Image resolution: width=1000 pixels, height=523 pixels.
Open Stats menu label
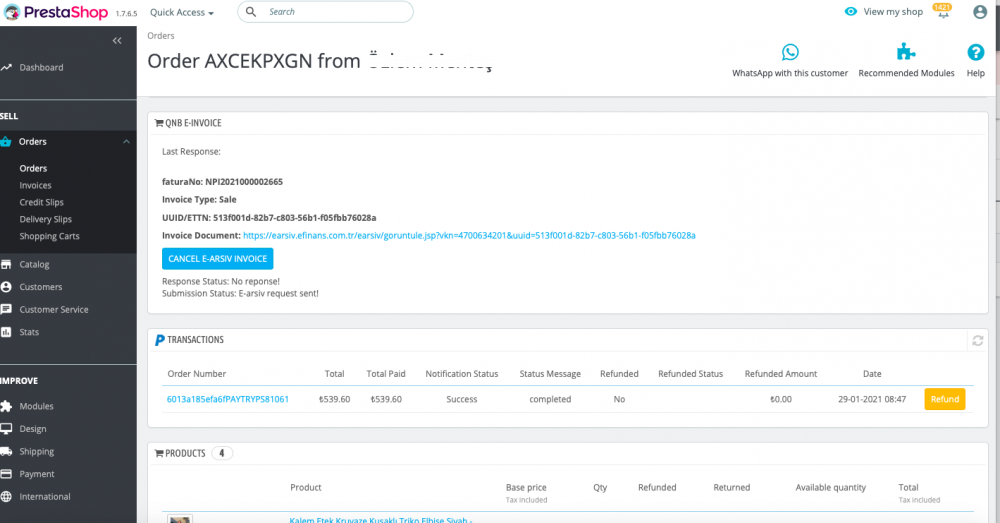tap(29, 332)
